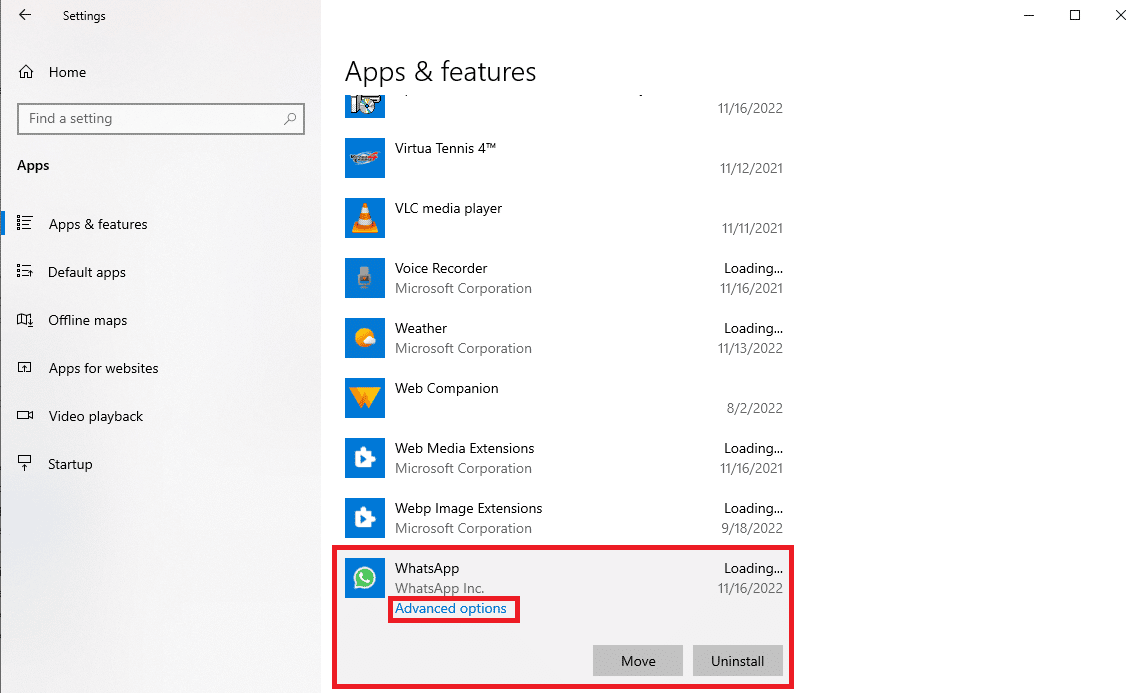This screenshot has height=693, width=1143.
Task: Select the VLC media player entry name
Action: click(x=448, y=208)
